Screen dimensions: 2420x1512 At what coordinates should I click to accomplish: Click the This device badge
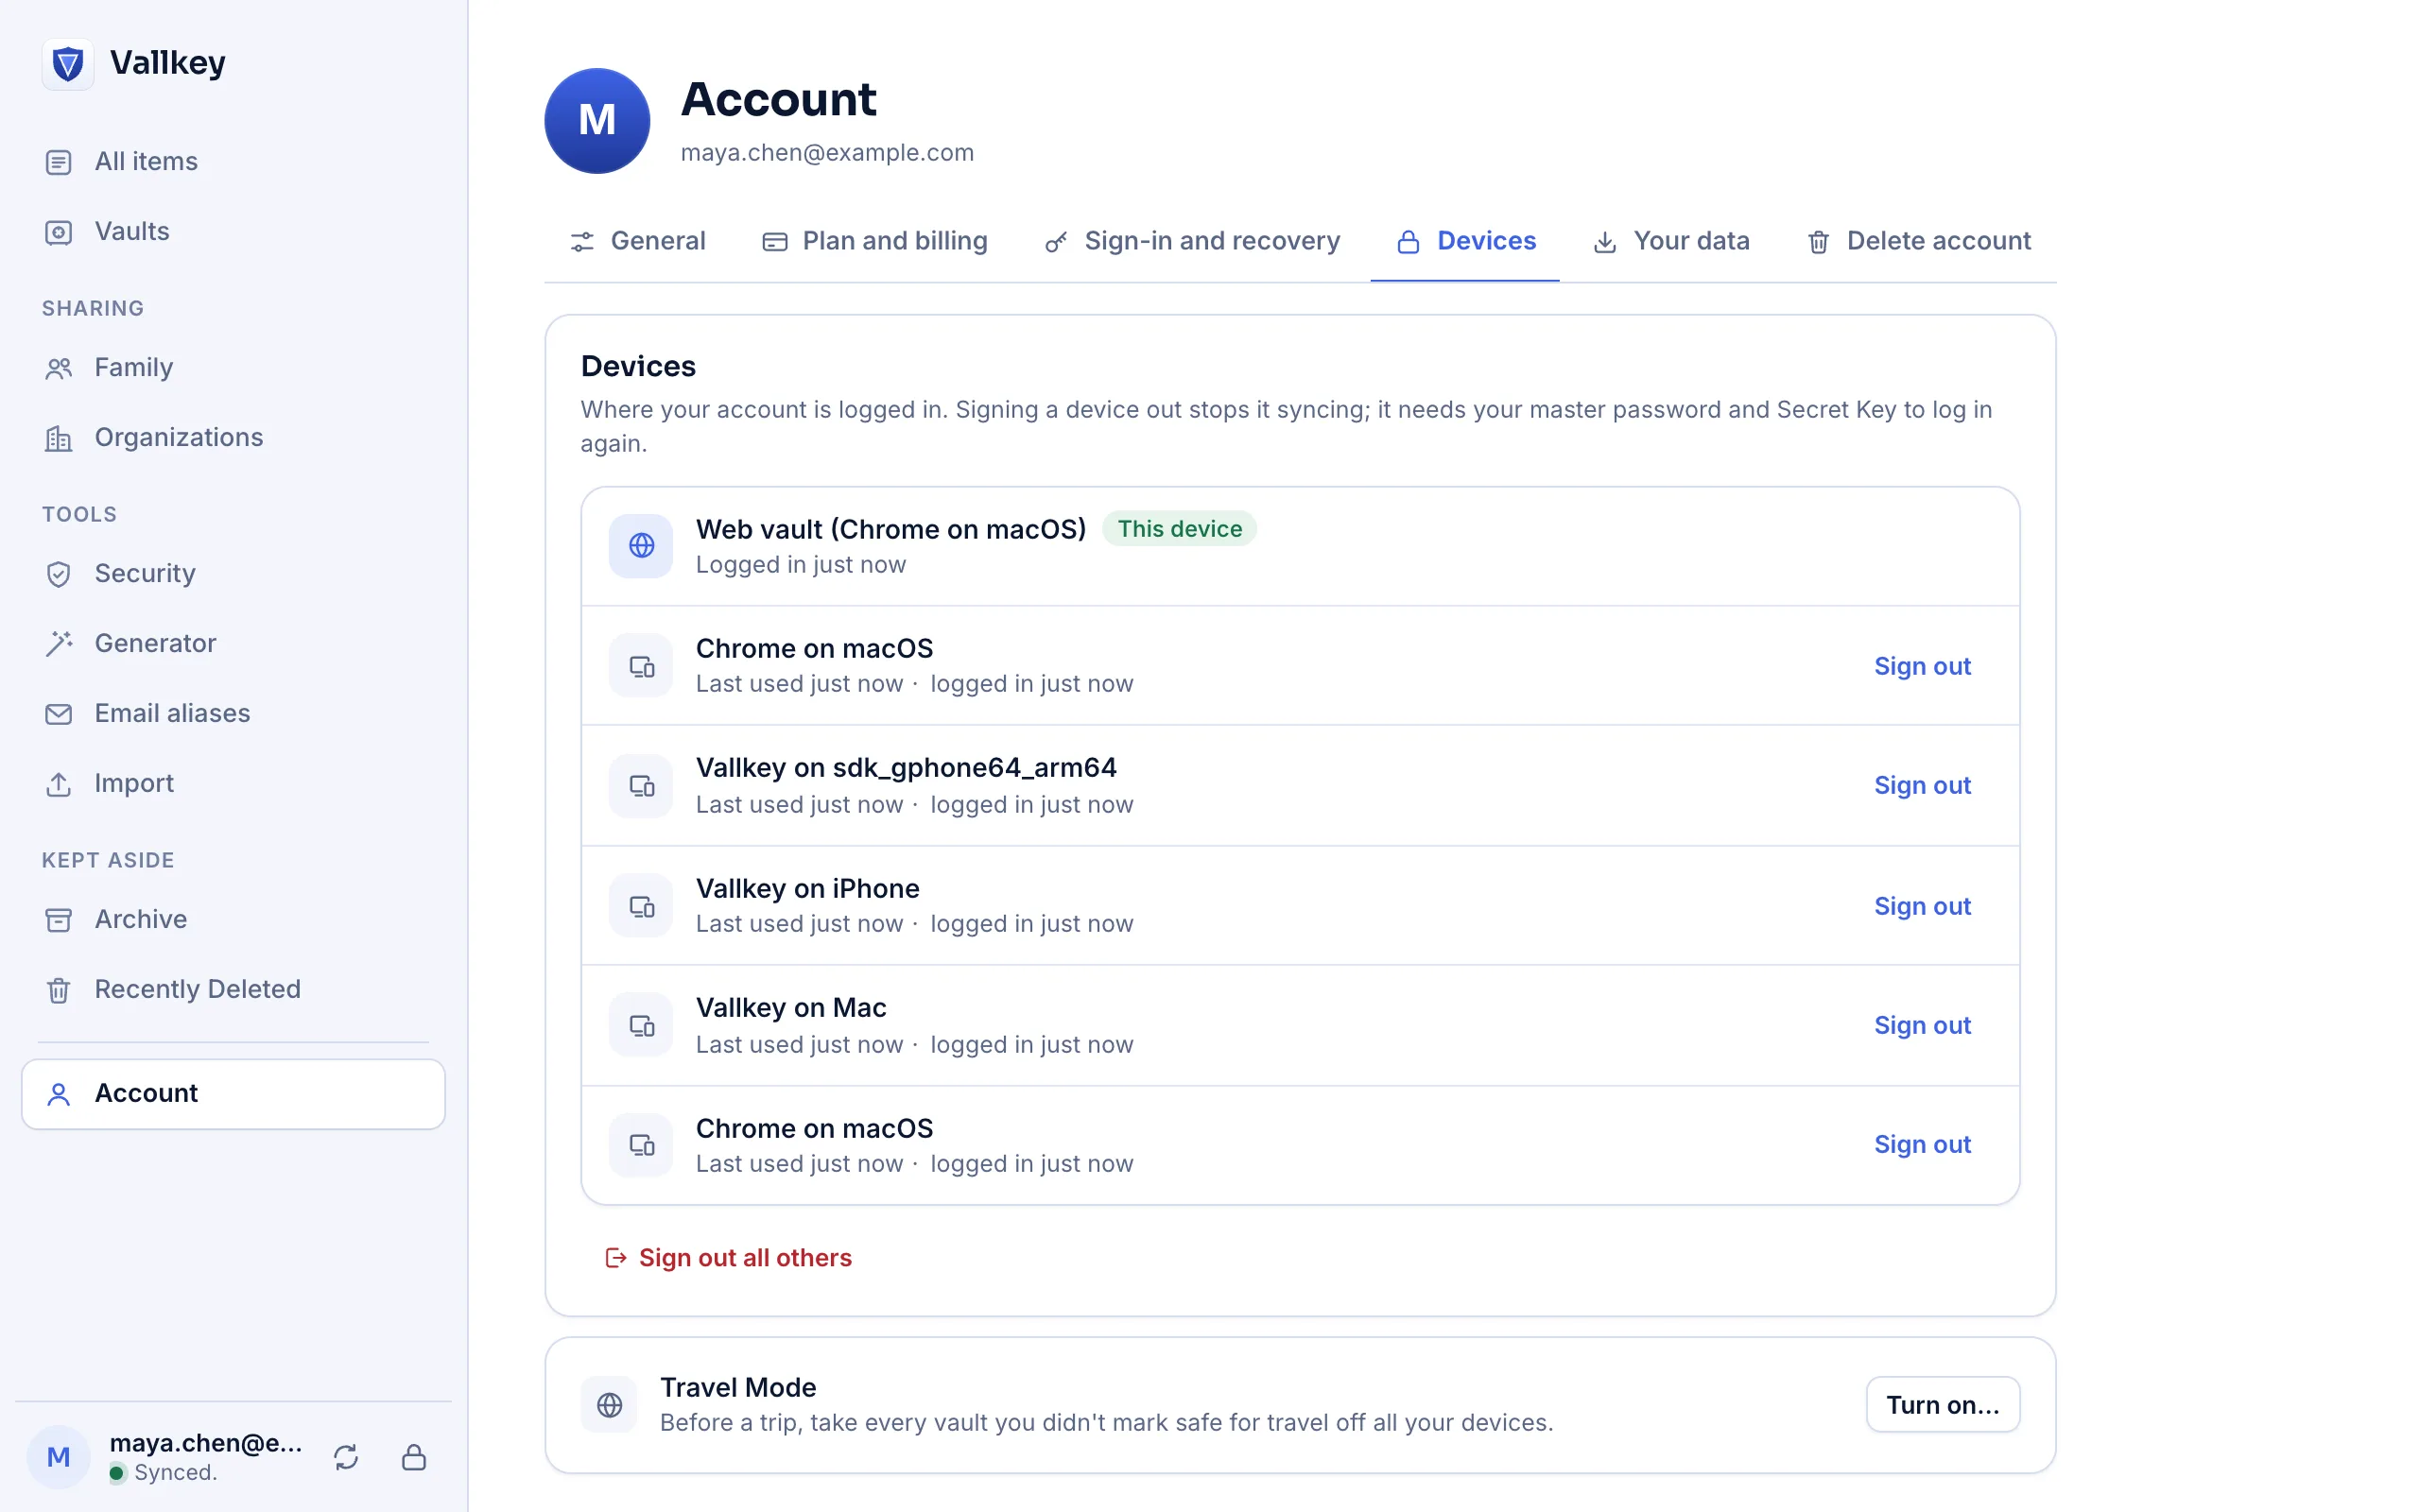pyautogui.click(x=1179, y=529)
